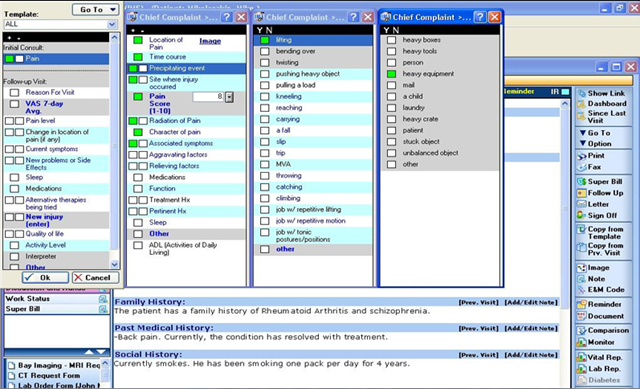This screenshot has width=640, height=389.
Task: Open the Note tool
Action: point(591,279)
